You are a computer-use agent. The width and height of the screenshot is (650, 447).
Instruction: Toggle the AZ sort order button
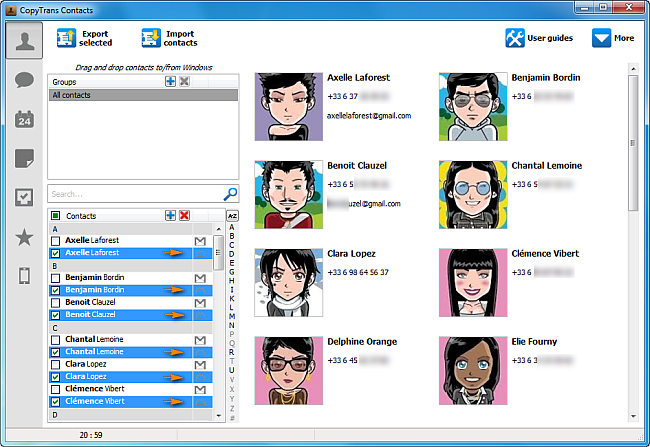click(x=232, y=216)
